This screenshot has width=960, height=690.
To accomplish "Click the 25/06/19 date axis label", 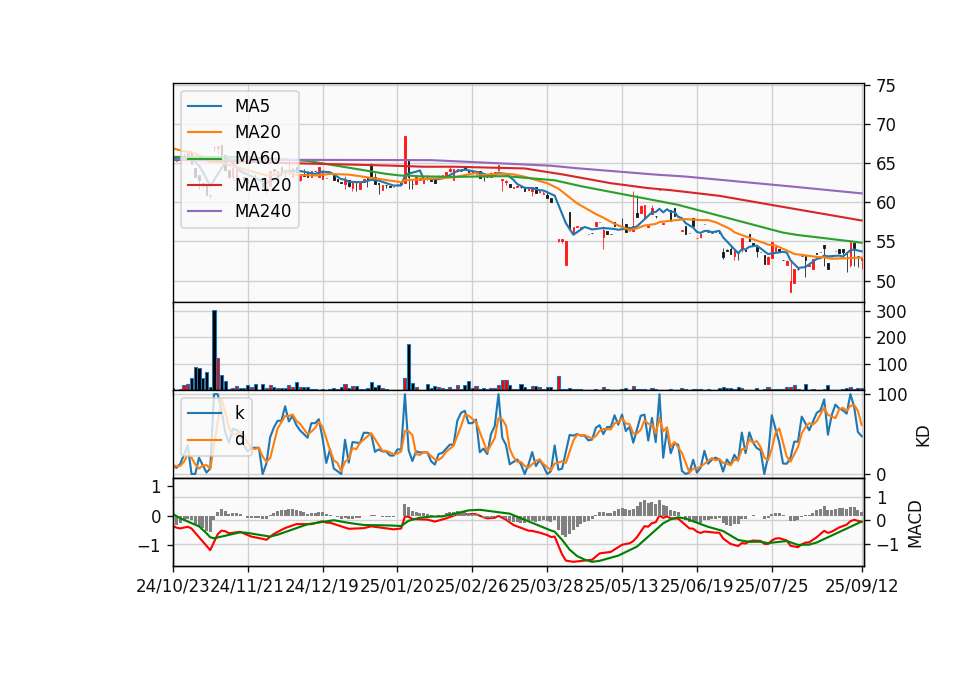I will 697,586.
